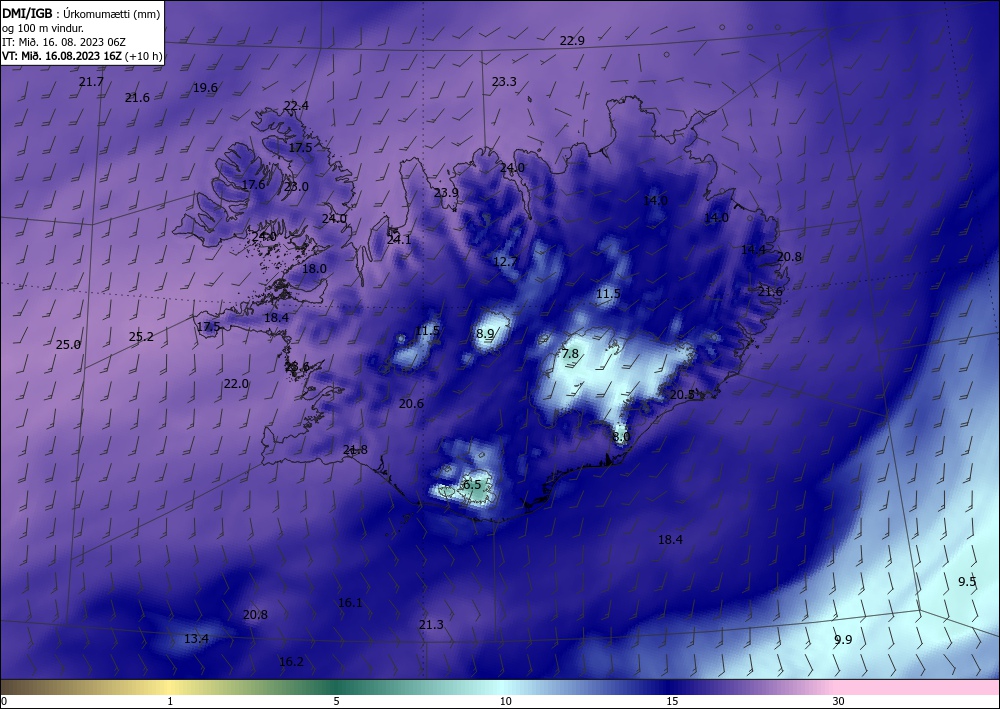Select the 'IT: Mið. 16. 08. 2023 06Z' line
This screenshot has height=709, width=1000.
[64, 42]
